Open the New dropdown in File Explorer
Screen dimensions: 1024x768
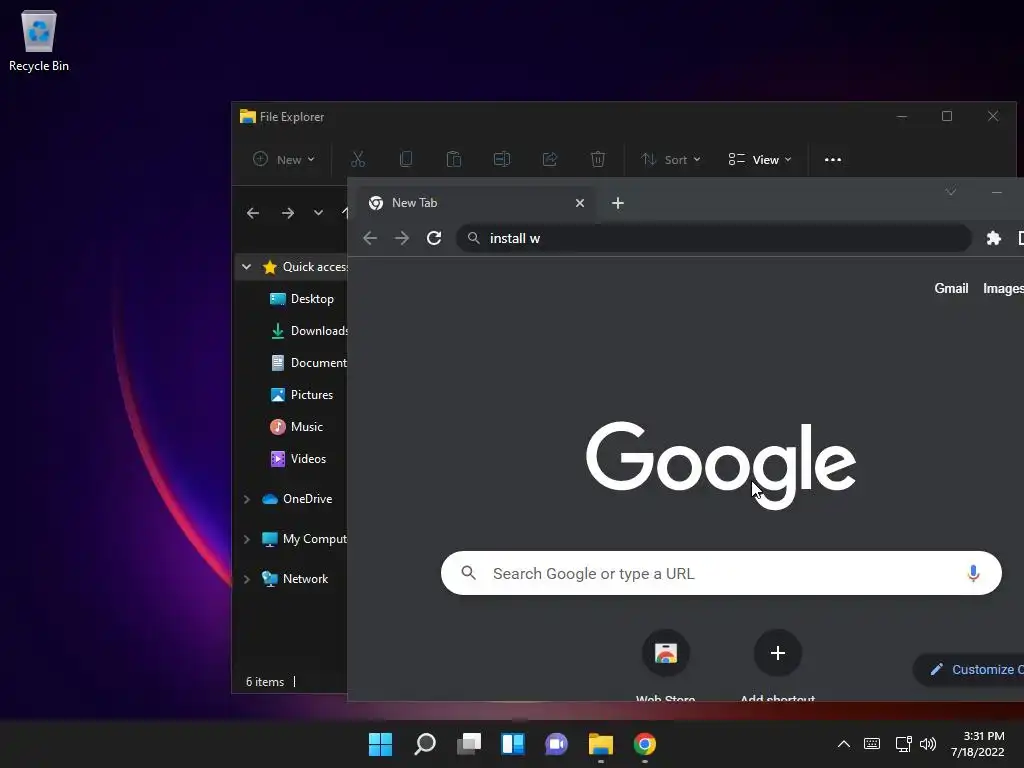point(283,159)
